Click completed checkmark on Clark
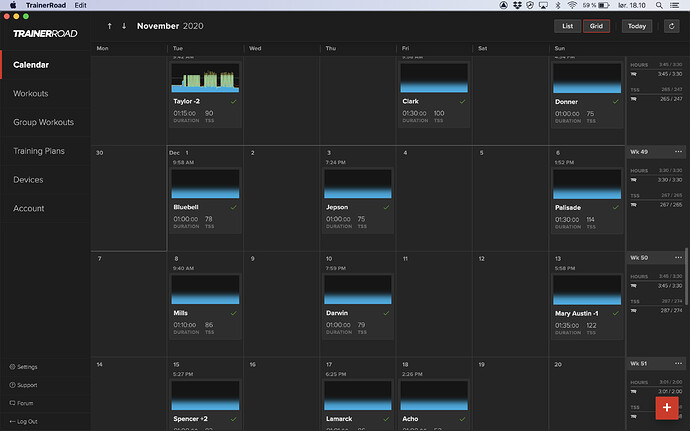Screen dimensions: 690x431 [x=462, y=101]
